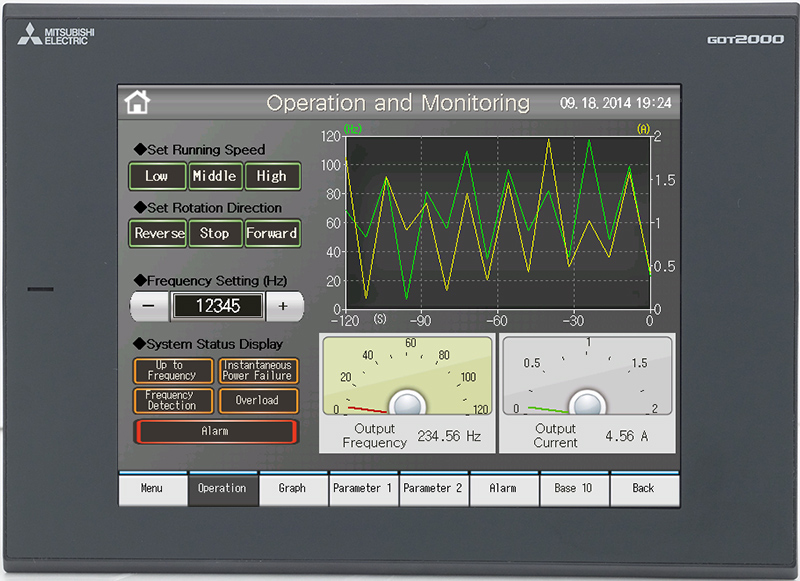Open the Parameter 1 screen
800x581 pixels.
point(363,489)
